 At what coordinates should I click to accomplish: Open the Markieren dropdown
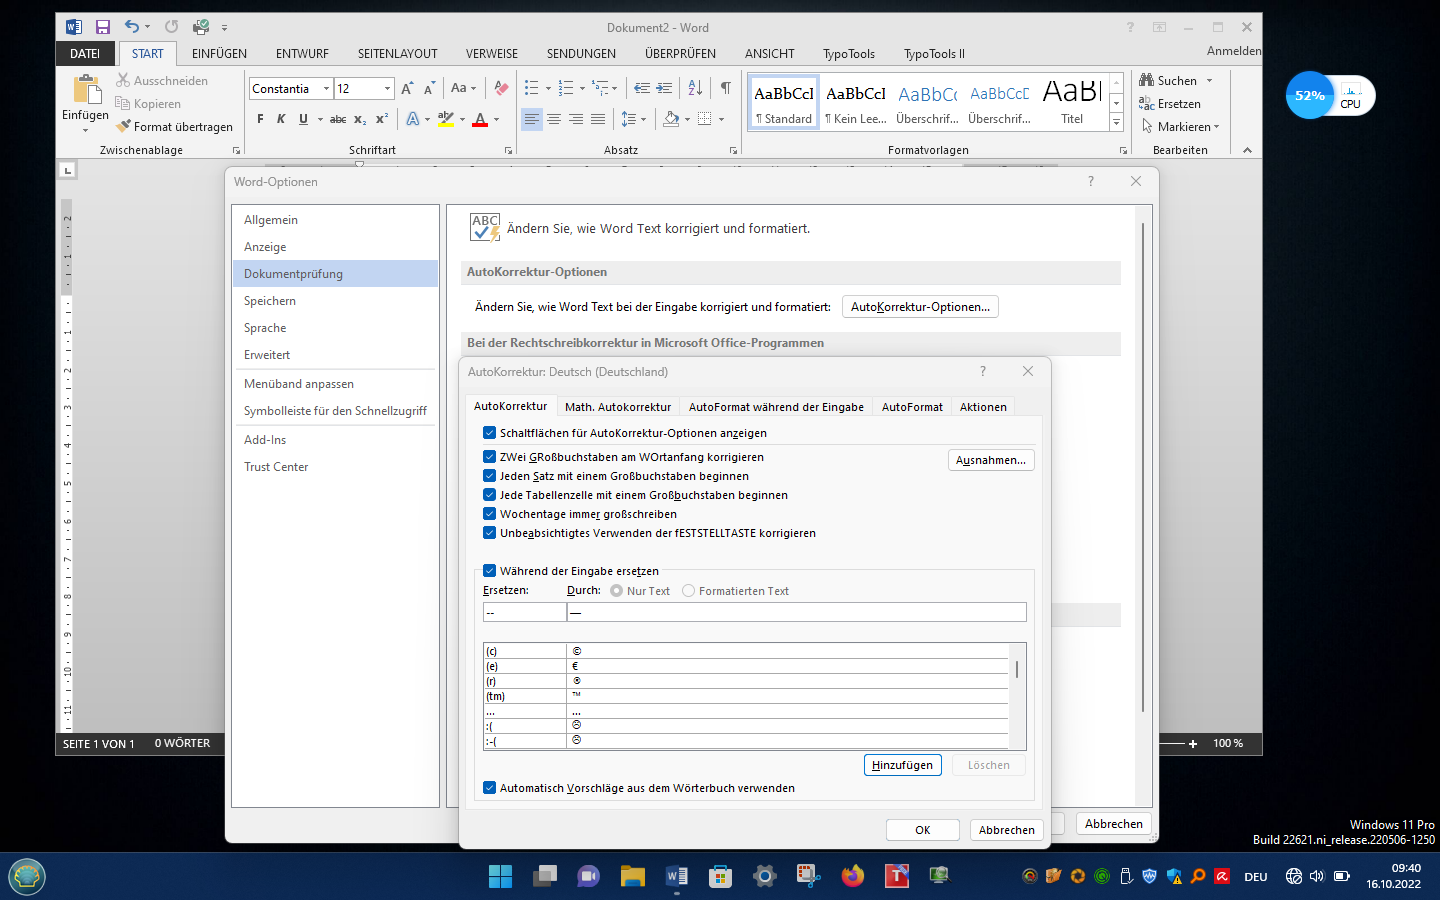(x=1181, y=127)
